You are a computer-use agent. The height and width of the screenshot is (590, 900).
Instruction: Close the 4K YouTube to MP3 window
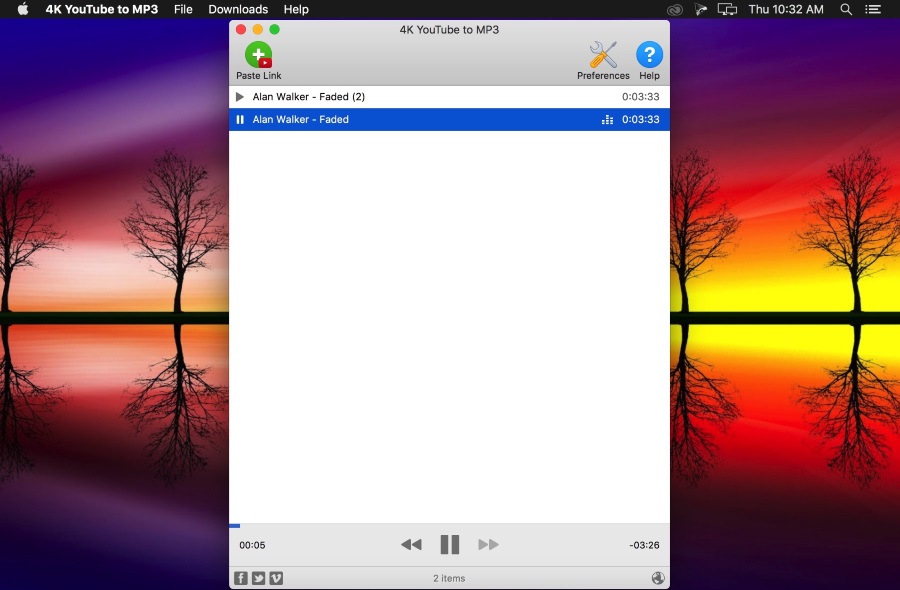click(241, 29)
